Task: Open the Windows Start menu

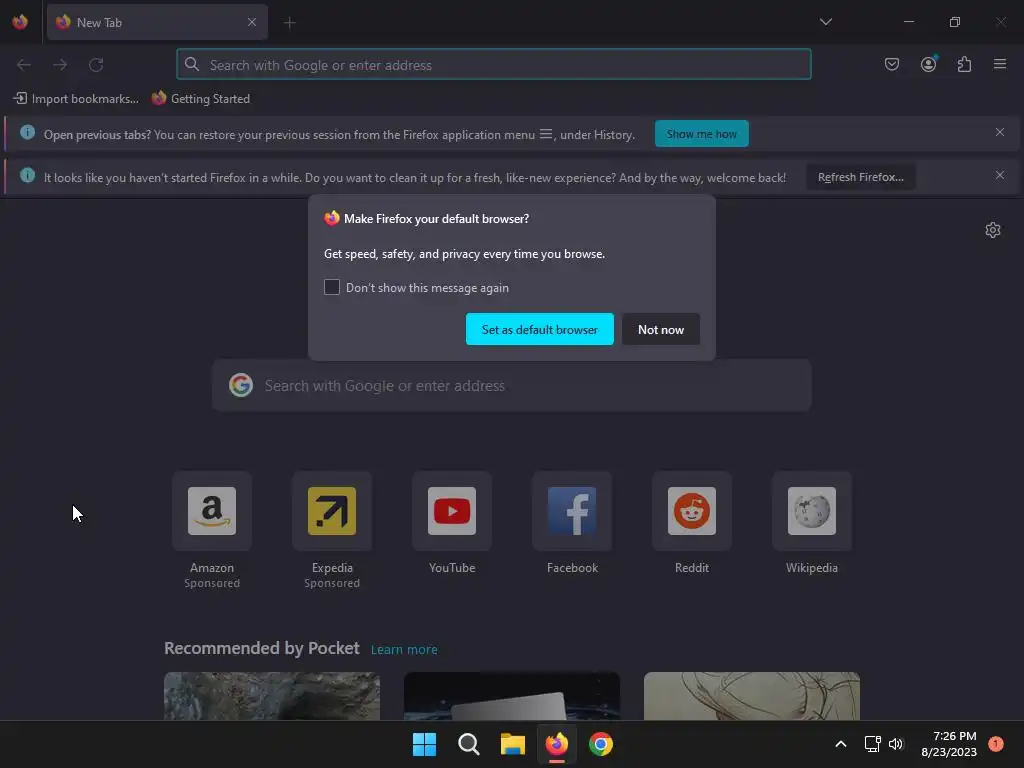Action: click(424, 744)
